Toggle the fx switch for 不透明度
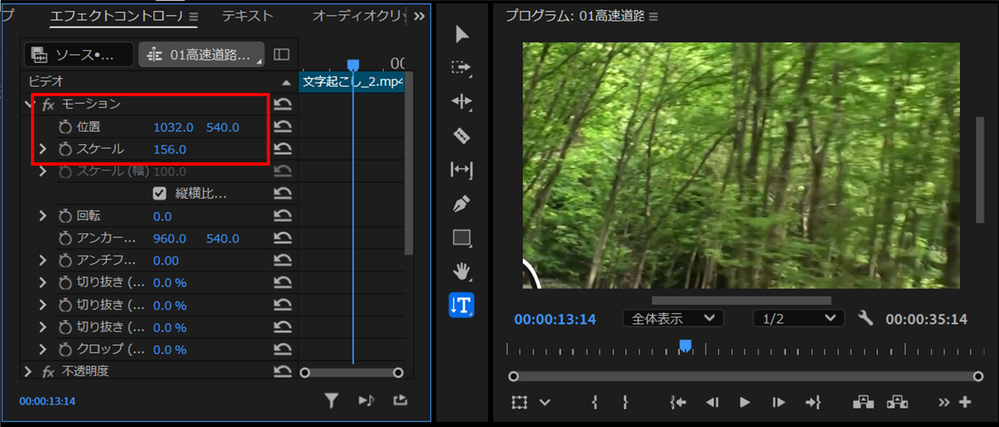The height and width of the screenshot is (427, 999). 48,372
